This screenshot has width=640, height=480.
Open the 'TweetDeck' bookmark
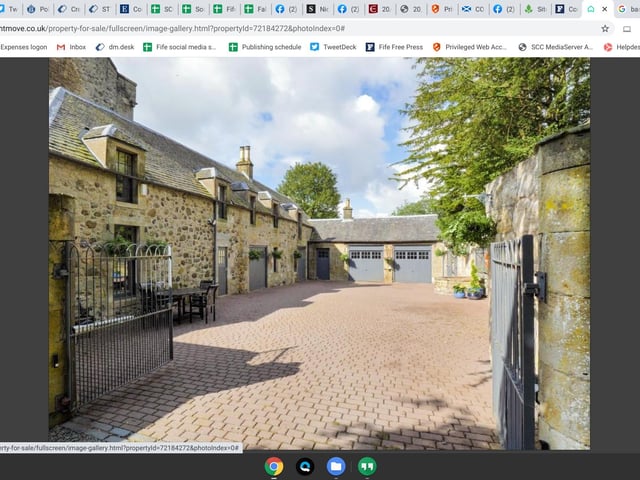coord(333,47)
